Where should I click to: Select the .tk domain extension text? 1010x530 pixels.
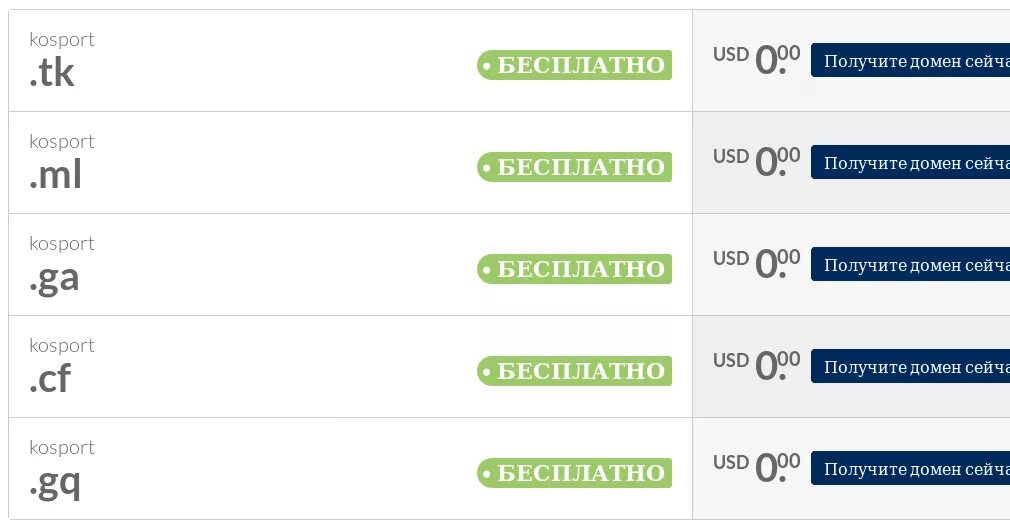click(x=52, y=72)
